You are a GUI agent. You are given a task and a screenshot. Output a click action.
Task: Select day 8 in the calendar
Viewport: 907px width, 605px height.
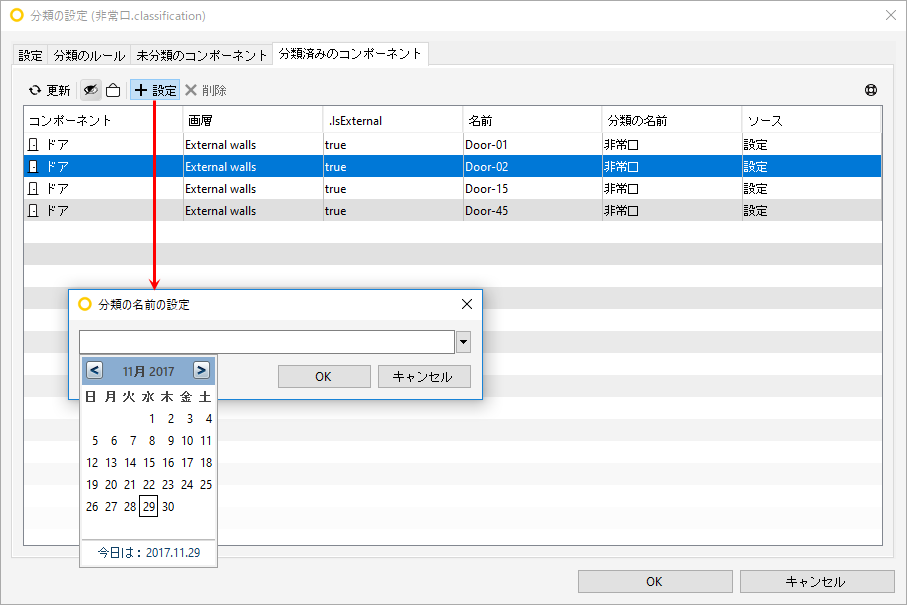152,440
